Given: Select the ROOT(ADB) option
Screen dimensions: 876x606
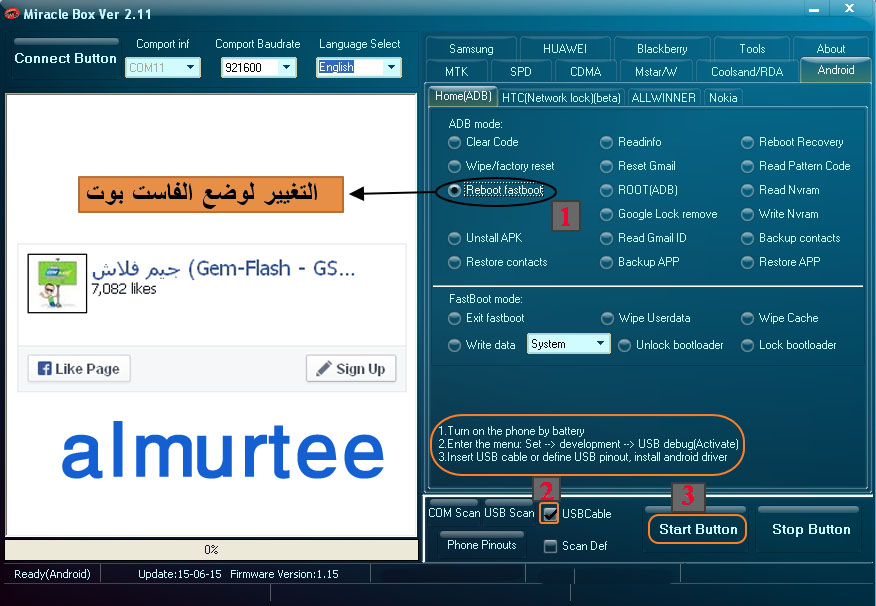Looking at the screenshot, I should [606, 190].
